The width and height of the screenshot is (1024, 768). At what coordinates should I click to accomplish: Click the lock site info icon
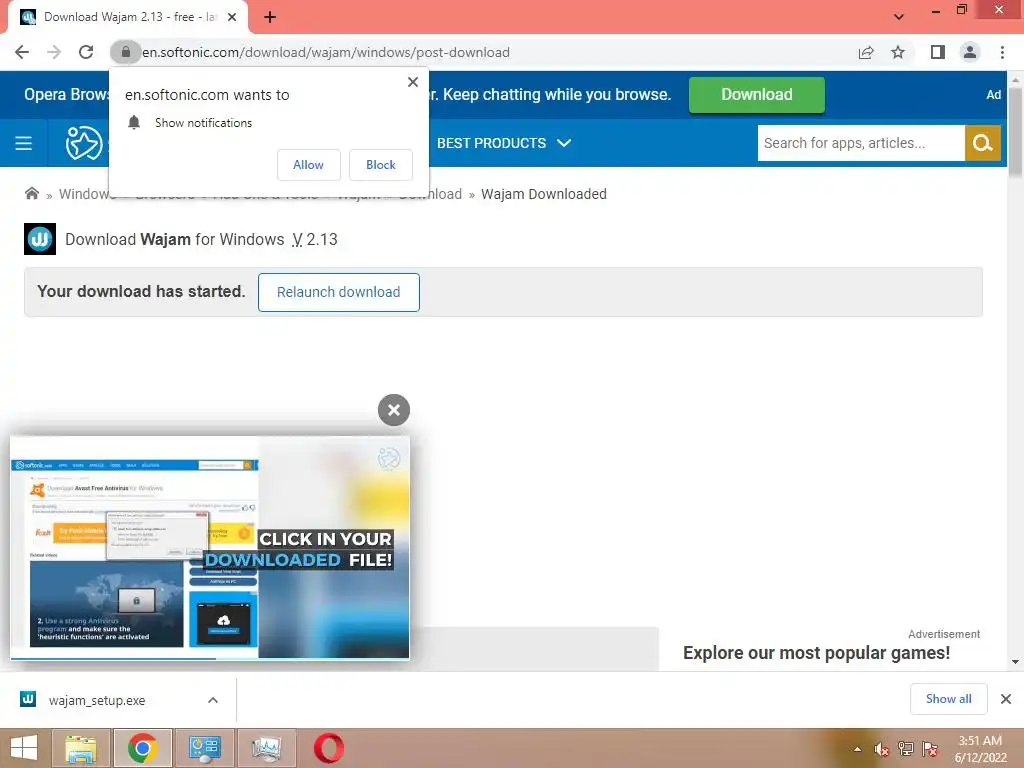(125, 52)
